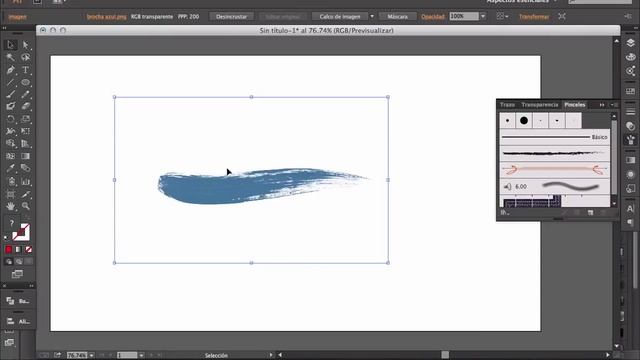Select the Direct Selection tool
640x360 pixels.
25,44
